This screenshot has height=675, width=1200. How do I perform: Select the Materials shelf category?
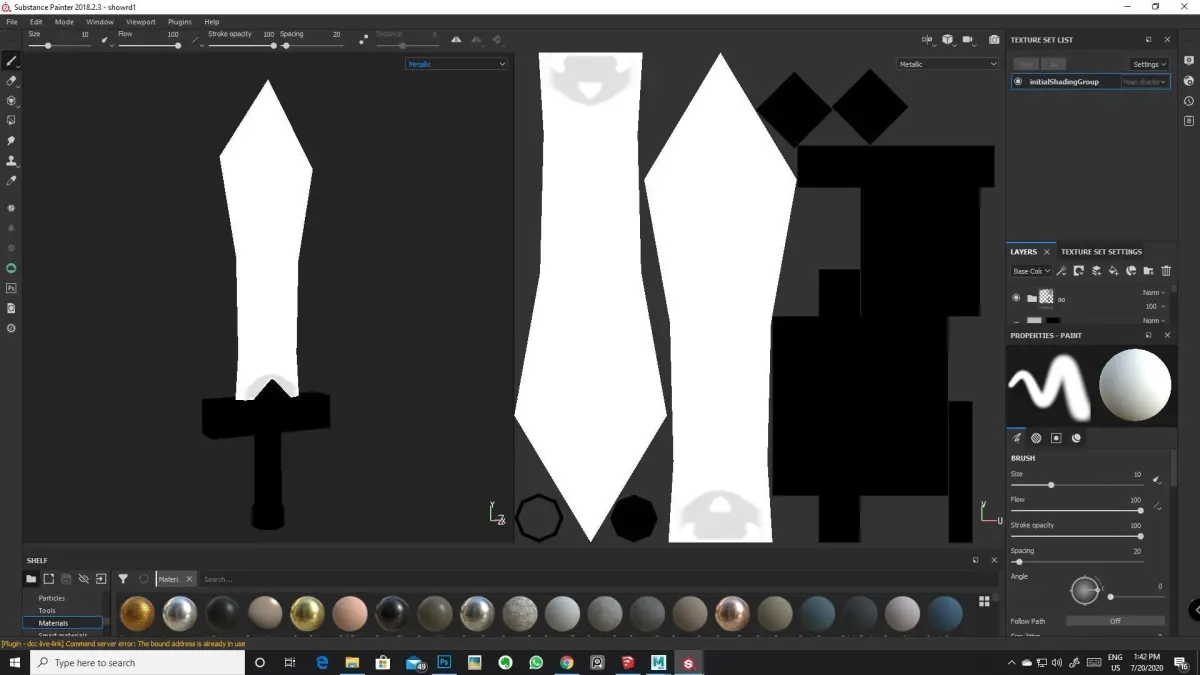pyautogui.click(x=63, y=623)
